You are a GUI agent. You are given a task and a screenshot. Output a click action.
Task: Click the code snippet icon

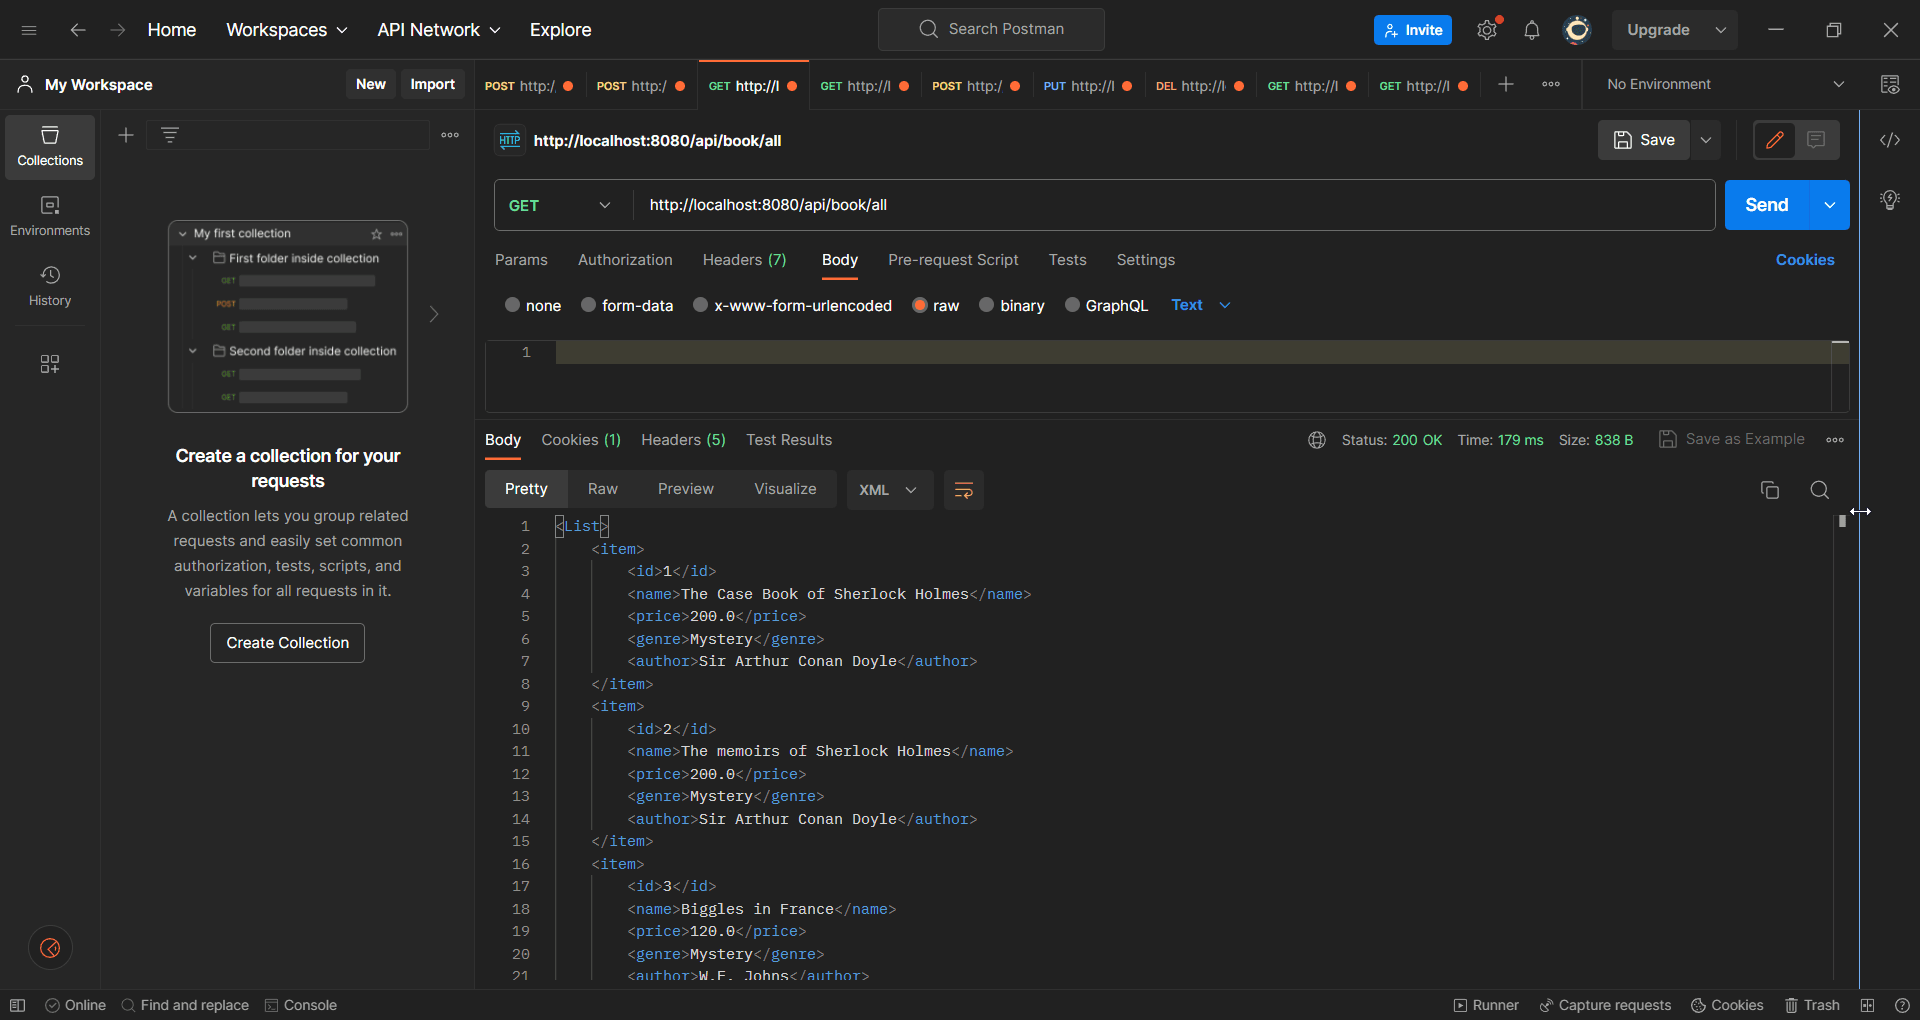click(1889, 140)
